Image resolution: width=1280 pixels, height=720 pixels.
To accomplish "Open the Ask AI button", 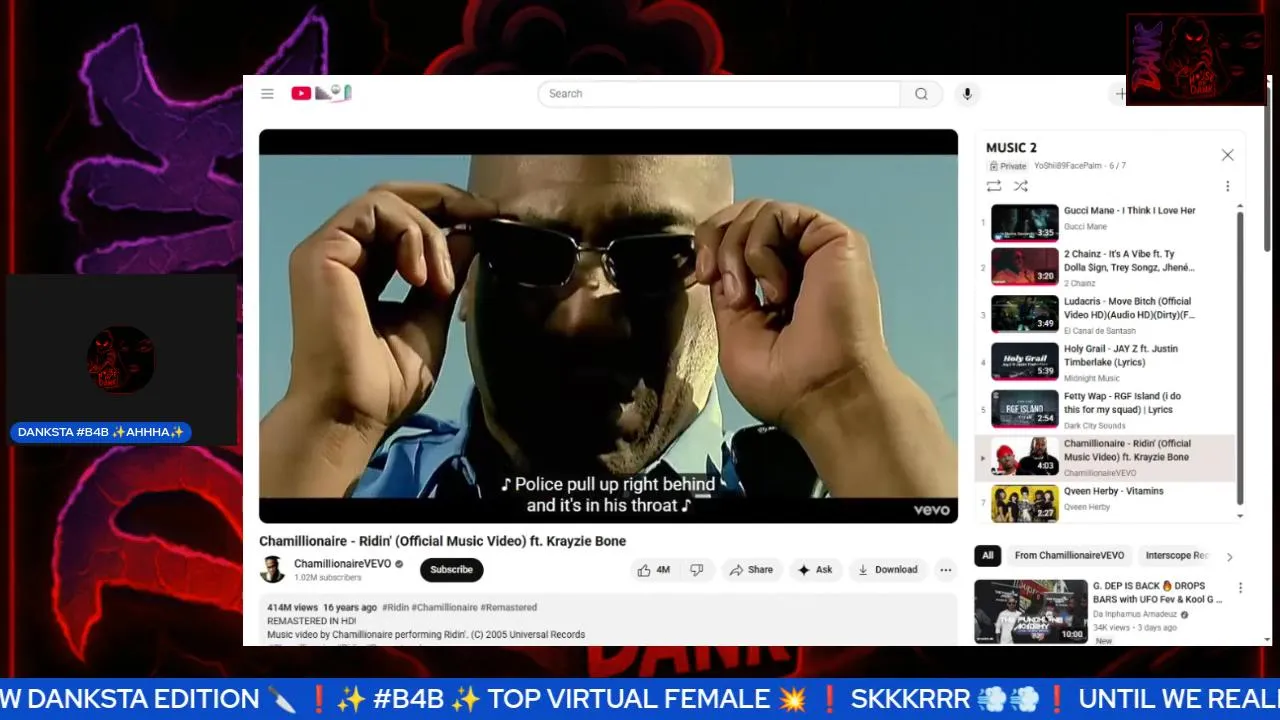I will click(x=815, y=570).
